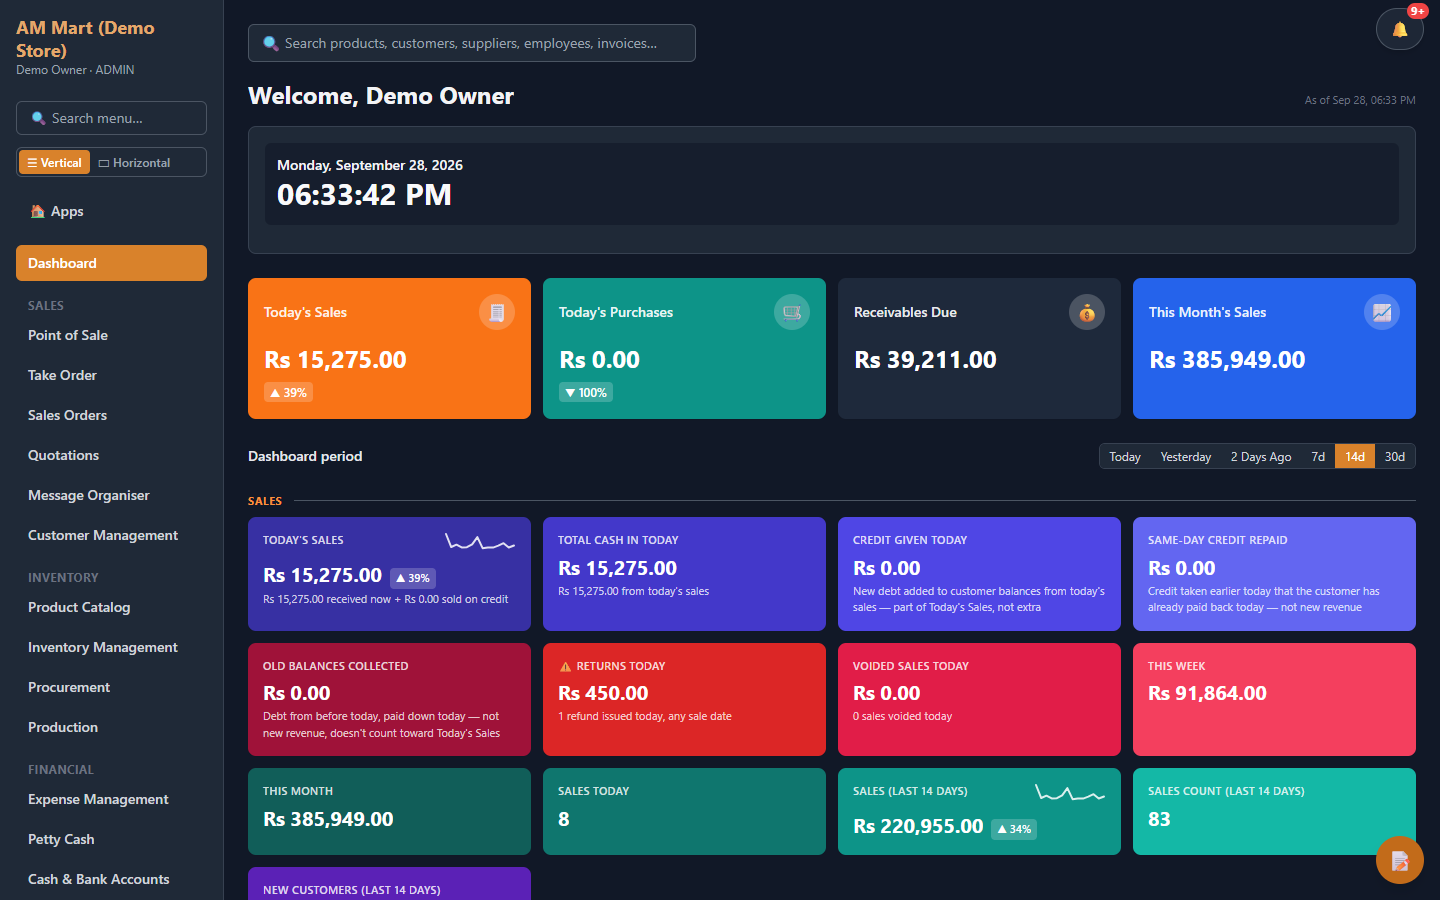Click the This Month's Sales chart icon
1440x900 pixels.
pyautogui.click(x=1382, y=312)
